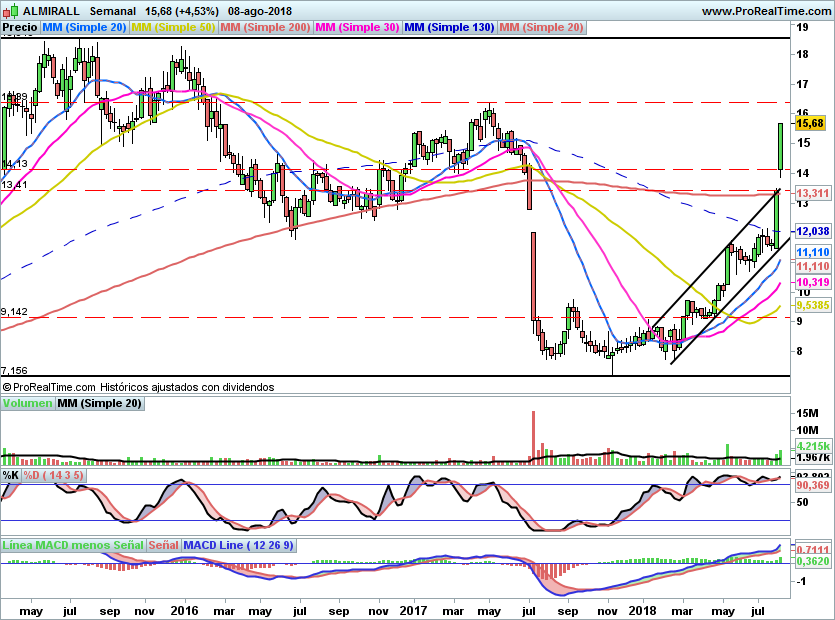Click the %D (14 3 5) label
Screen dimensions: 835x620
[x=53, y=475]
